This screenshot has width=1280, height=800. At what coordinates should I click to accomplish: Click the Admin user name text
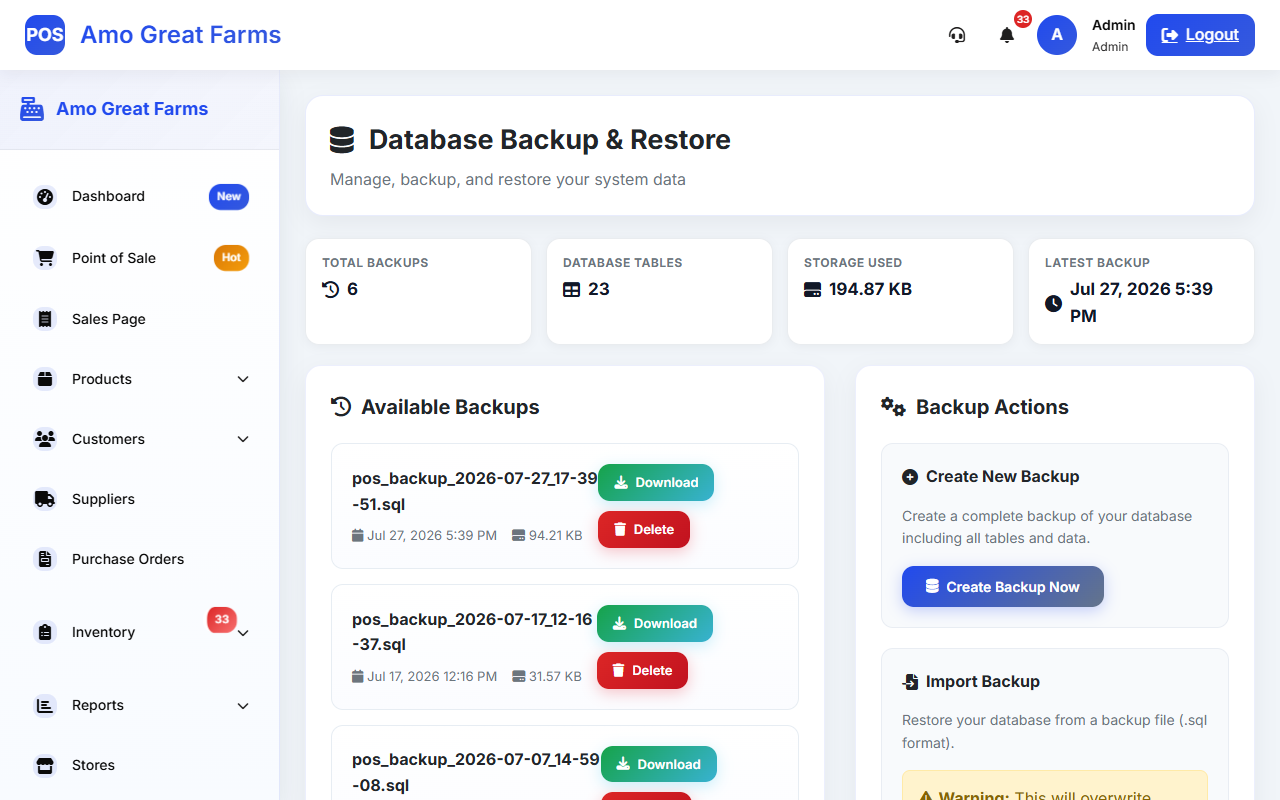[x=1113, y=25]
